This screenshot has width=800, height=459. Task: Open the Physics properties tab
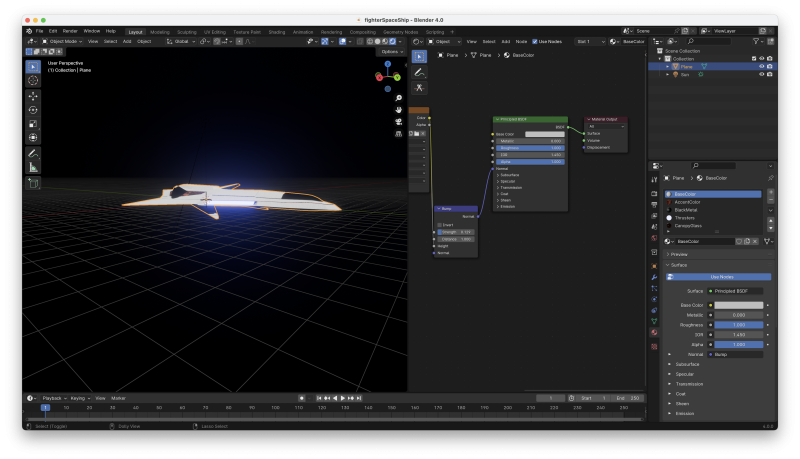654,299
